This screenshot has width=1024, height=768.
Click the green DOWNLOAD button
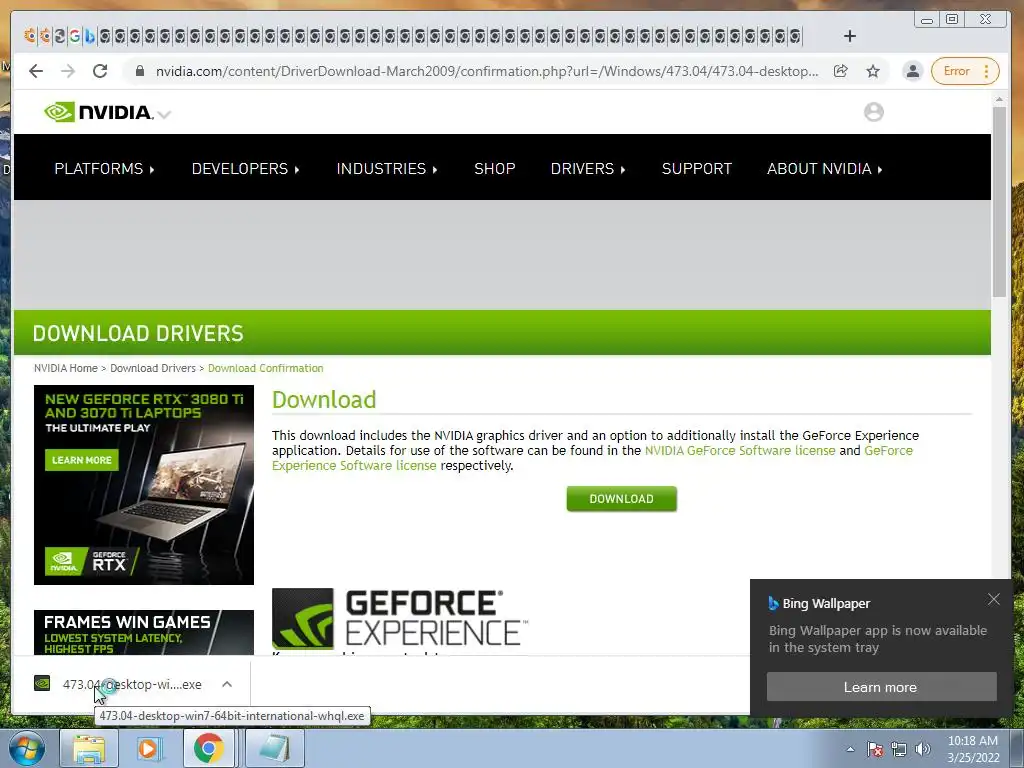(x=621, y=499)
